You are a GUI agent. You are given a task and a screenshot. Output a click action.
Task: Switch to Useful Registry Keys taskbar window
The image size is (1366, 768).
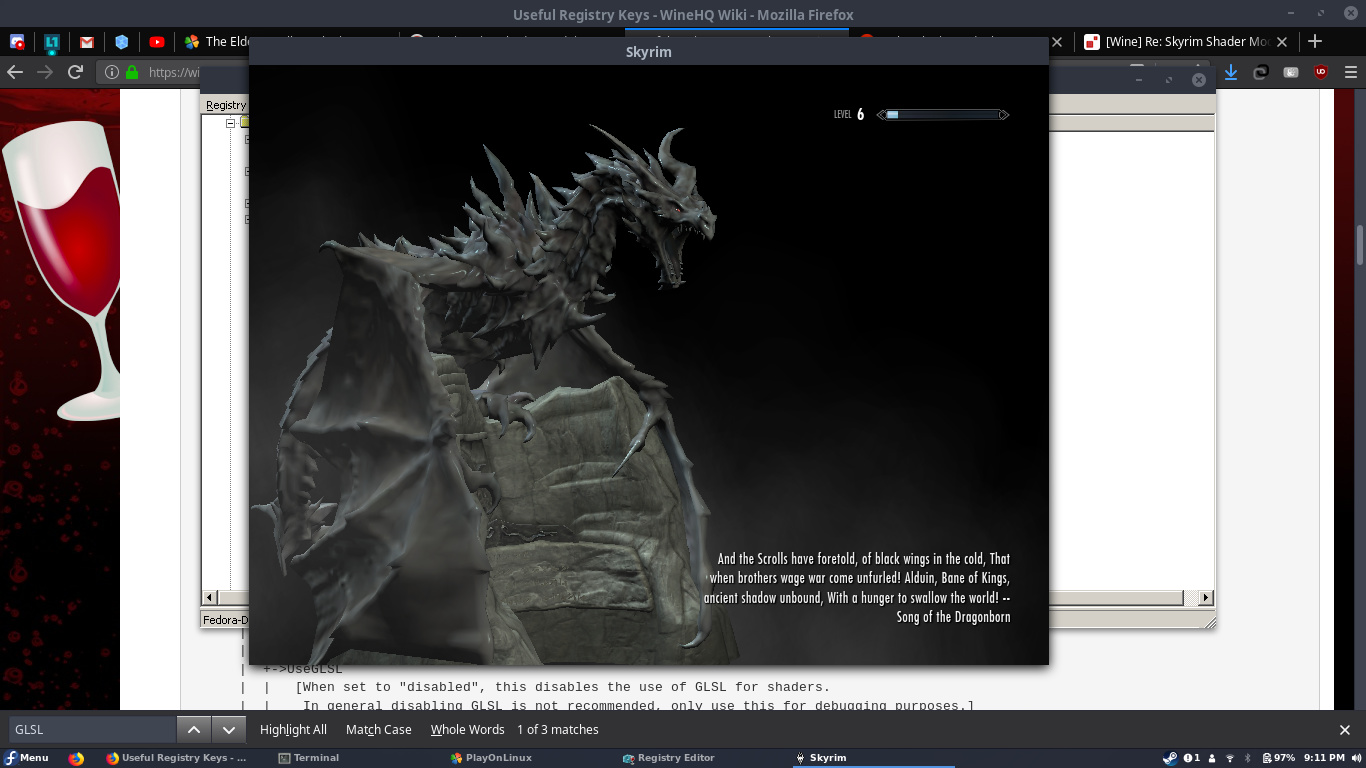coord(177,758)
